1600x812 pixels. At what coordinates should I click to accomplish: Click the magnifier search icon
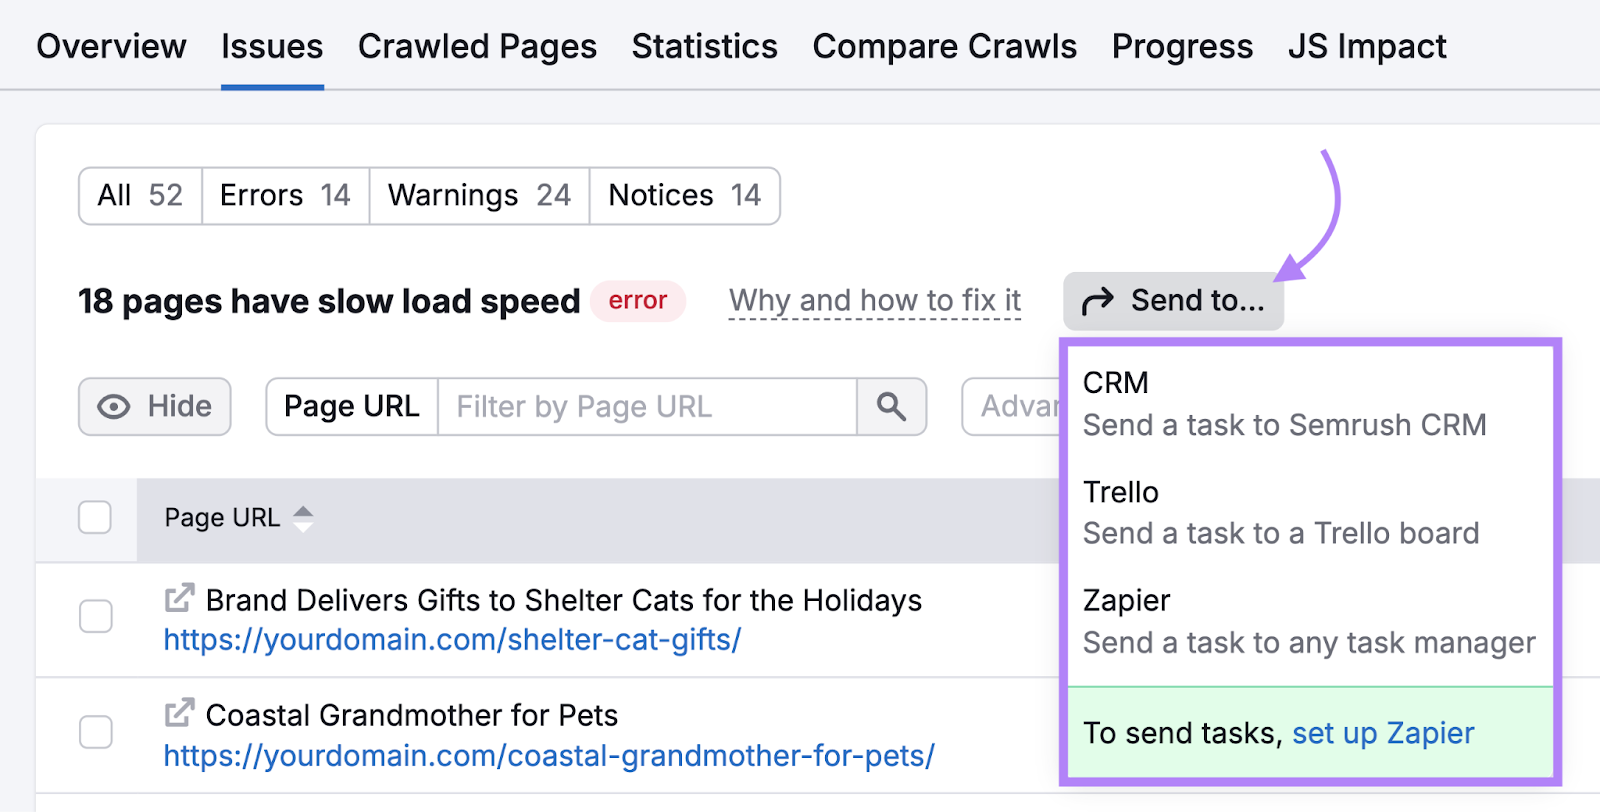pyautogui.click(x=891, y=406)
